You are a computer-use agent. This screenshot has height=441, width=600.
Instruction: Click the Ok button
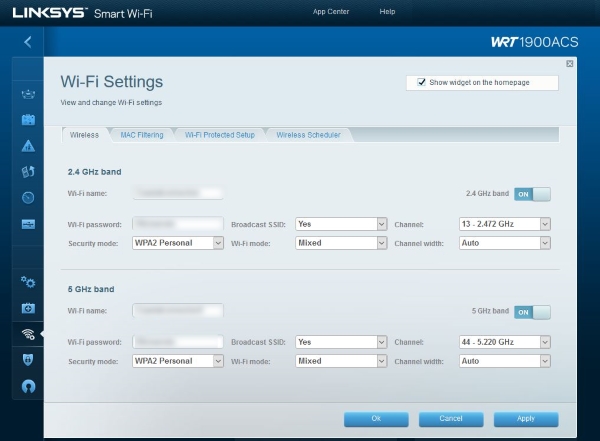tap(376, 419)
